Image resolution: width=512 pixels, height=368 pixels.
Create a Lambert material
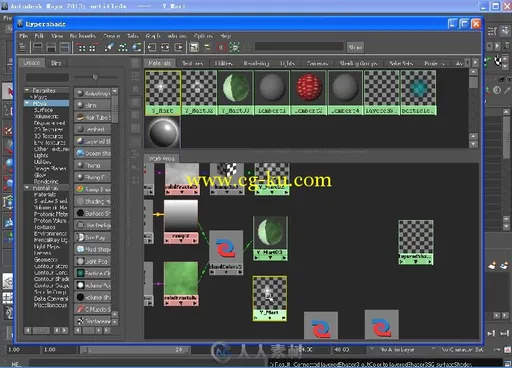92,129
